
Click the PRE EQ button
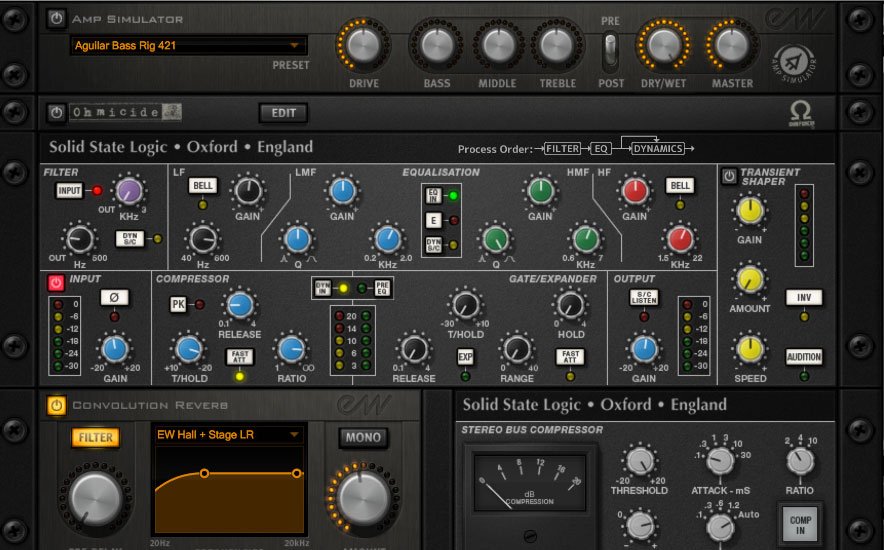point(382,288)
